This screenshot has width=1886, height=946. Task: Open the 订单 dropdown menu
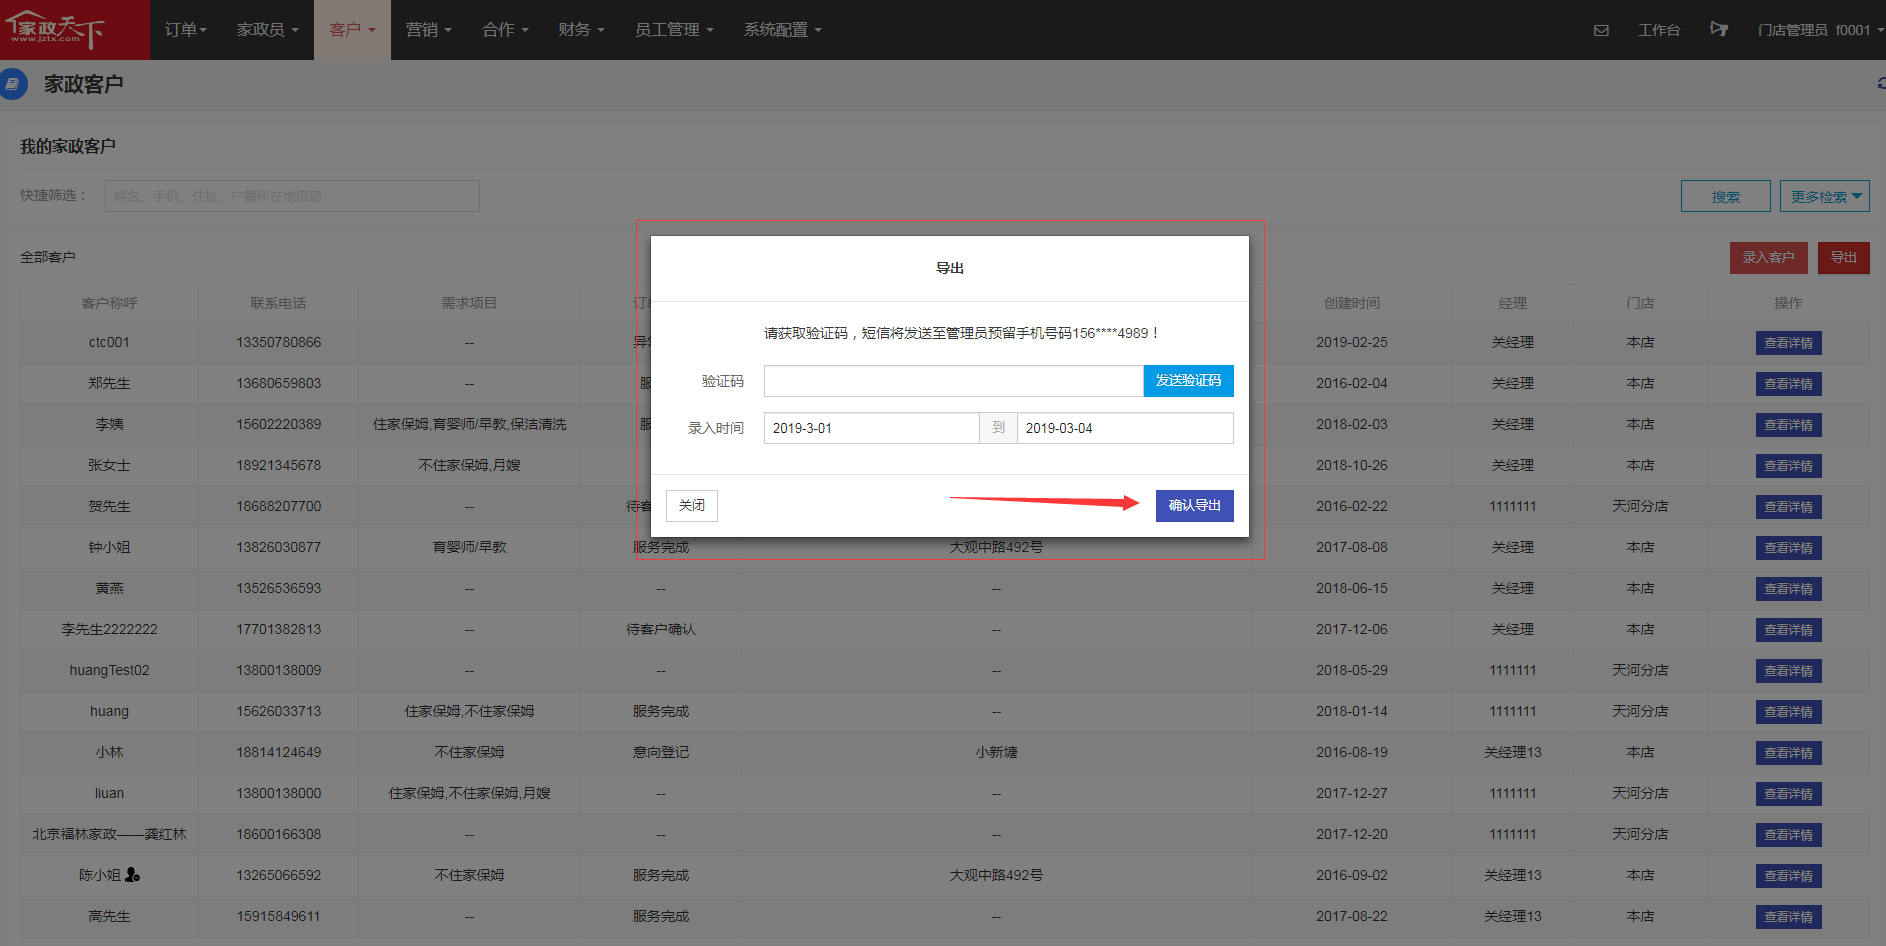[186, 30]
